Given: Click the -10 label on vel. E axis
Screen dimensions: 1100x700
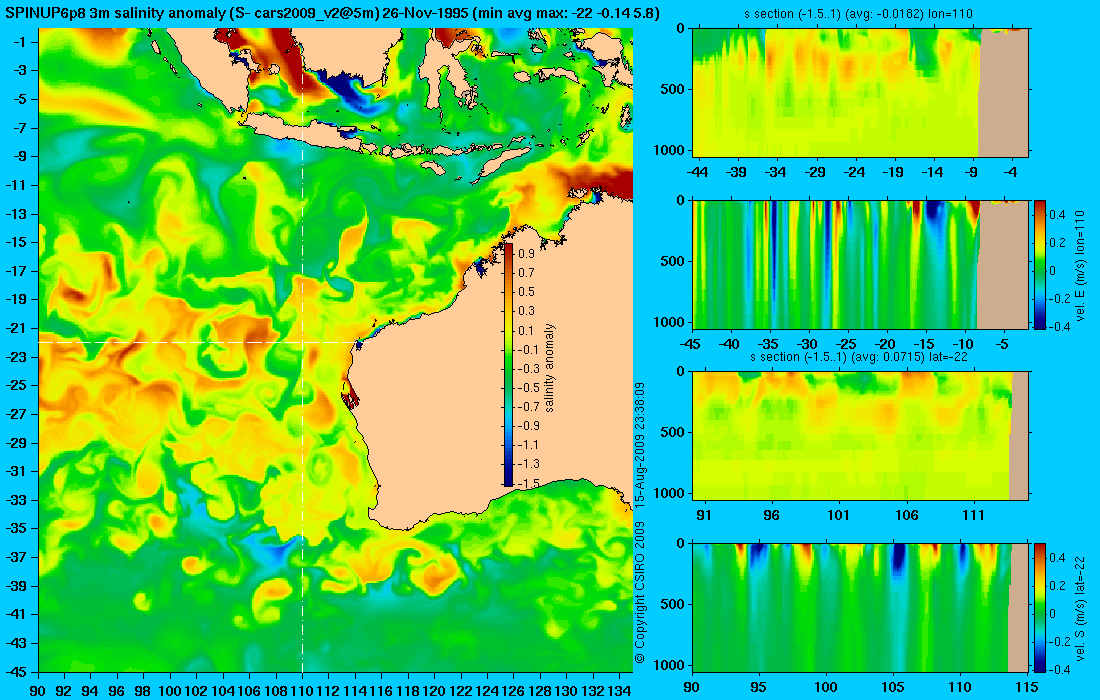Looking at the screenshot, I should coord(963,344).
